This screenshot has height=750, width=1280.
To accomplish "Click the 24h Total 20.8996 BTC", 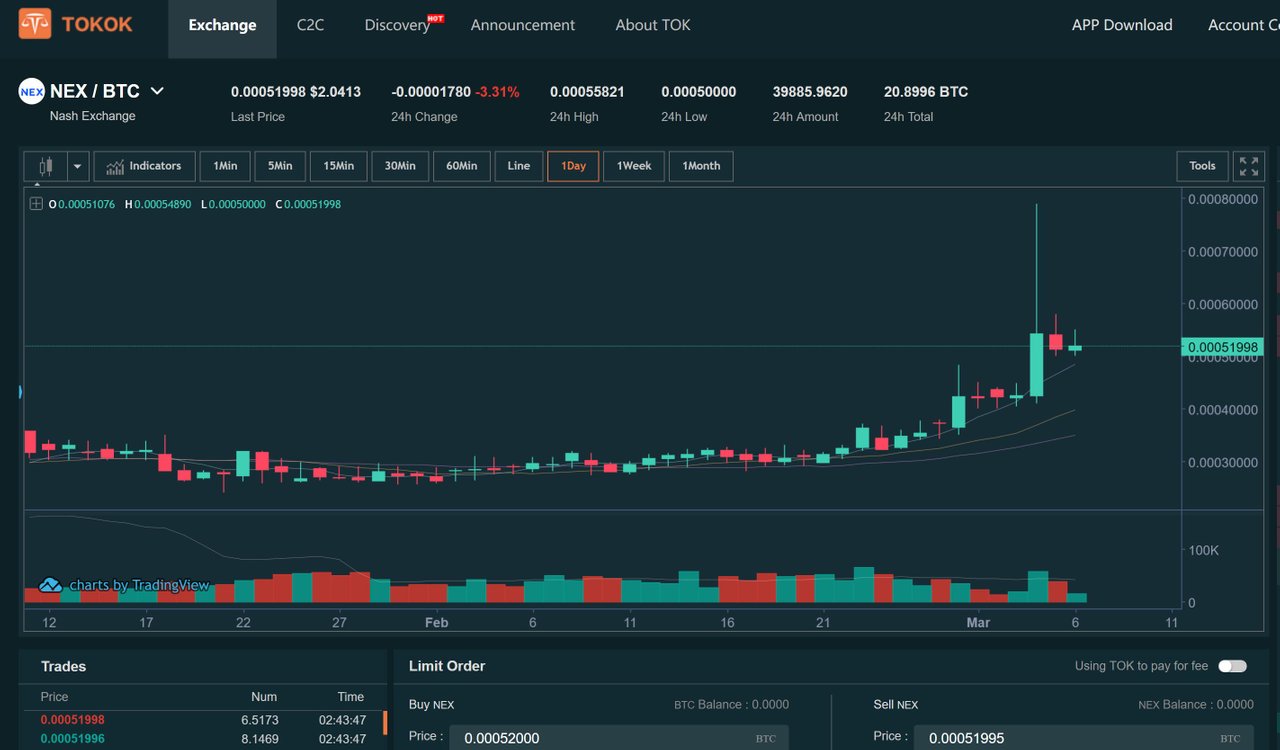I will pos(926,92).
